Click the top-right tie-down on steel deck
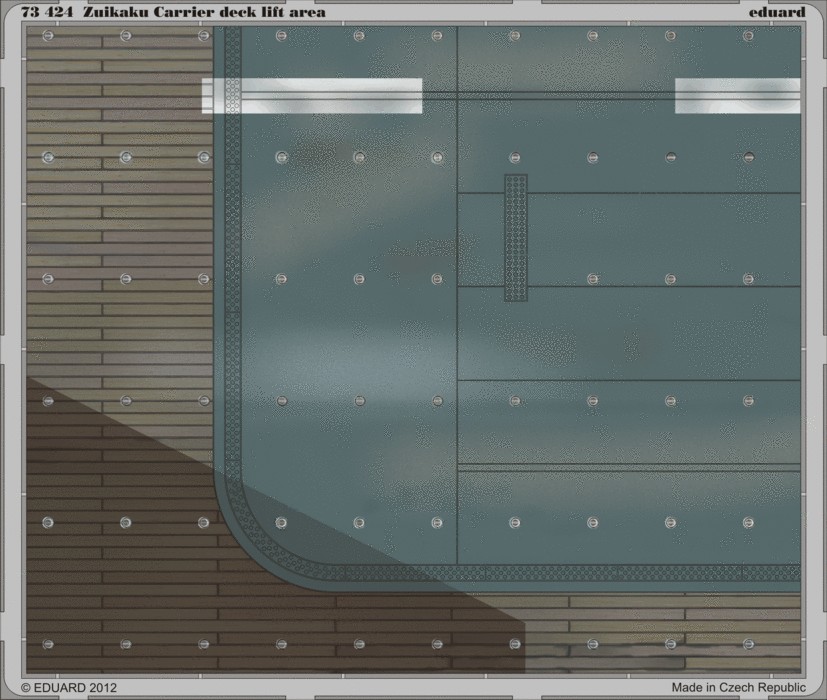 [748, 36]
